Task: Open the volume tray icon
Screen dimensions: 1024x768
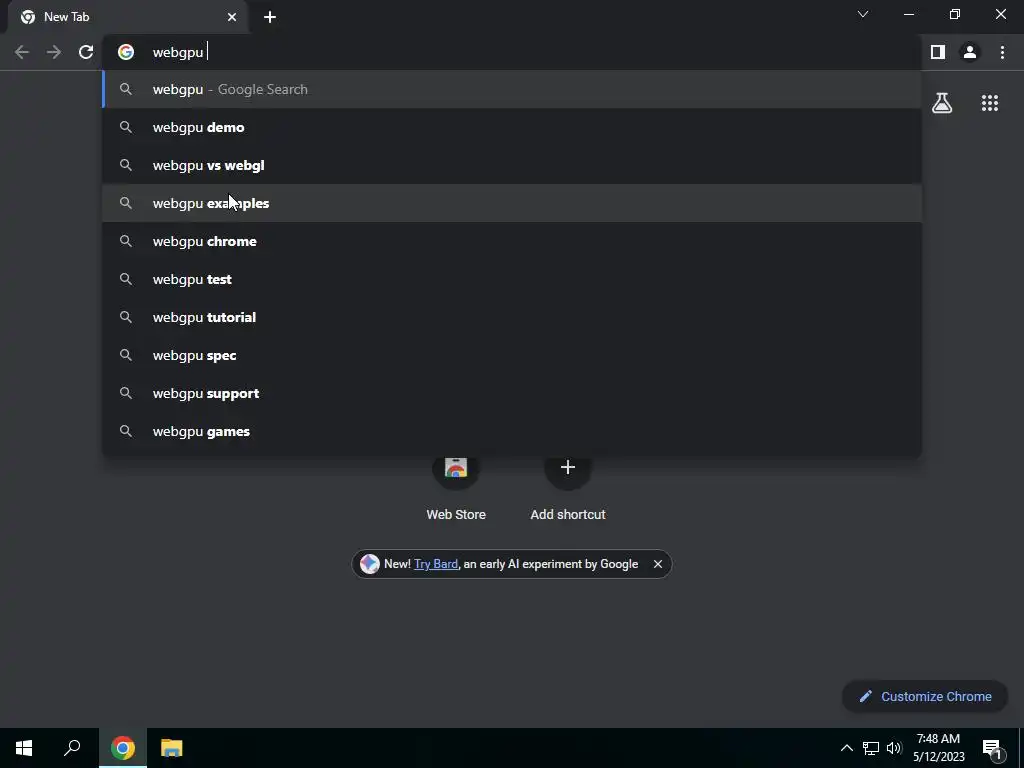Action: coord(894,748)
